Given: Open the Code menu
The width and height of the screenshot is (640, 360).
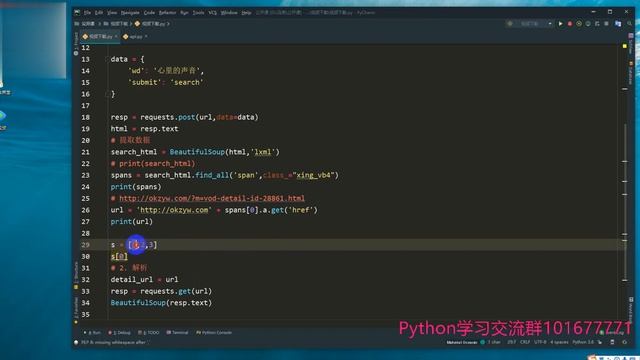Looking at the screenshot, I should 149,13.
